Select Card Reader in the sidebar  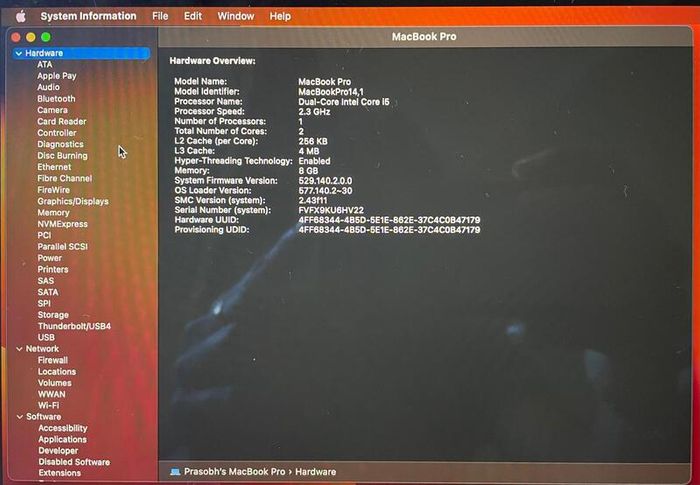pos(62,121)
